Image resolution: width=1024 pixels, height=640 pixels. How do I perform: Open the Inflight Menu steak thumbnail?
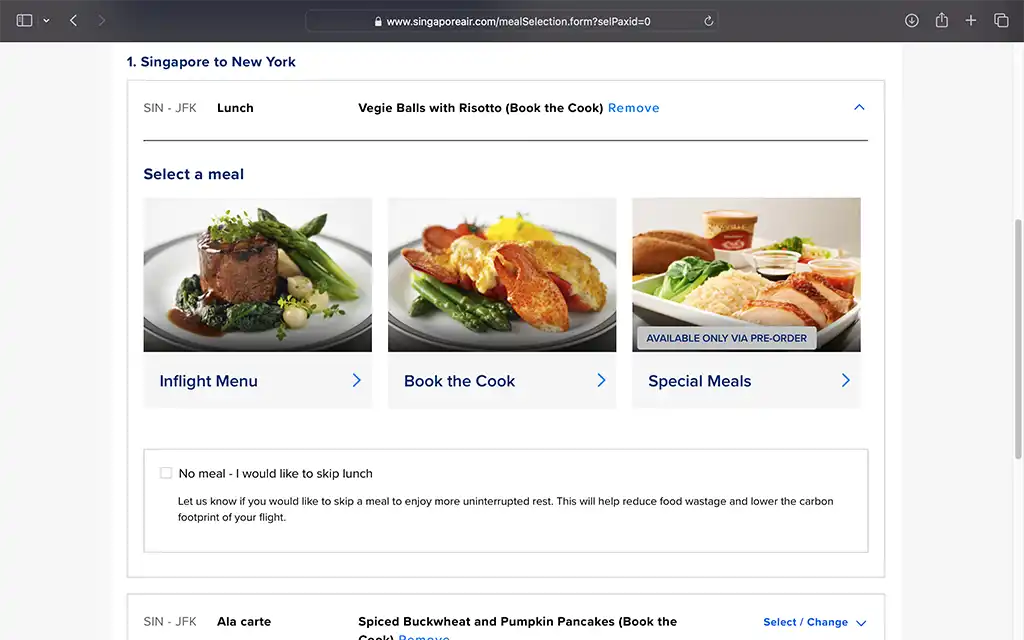[258, 275]
